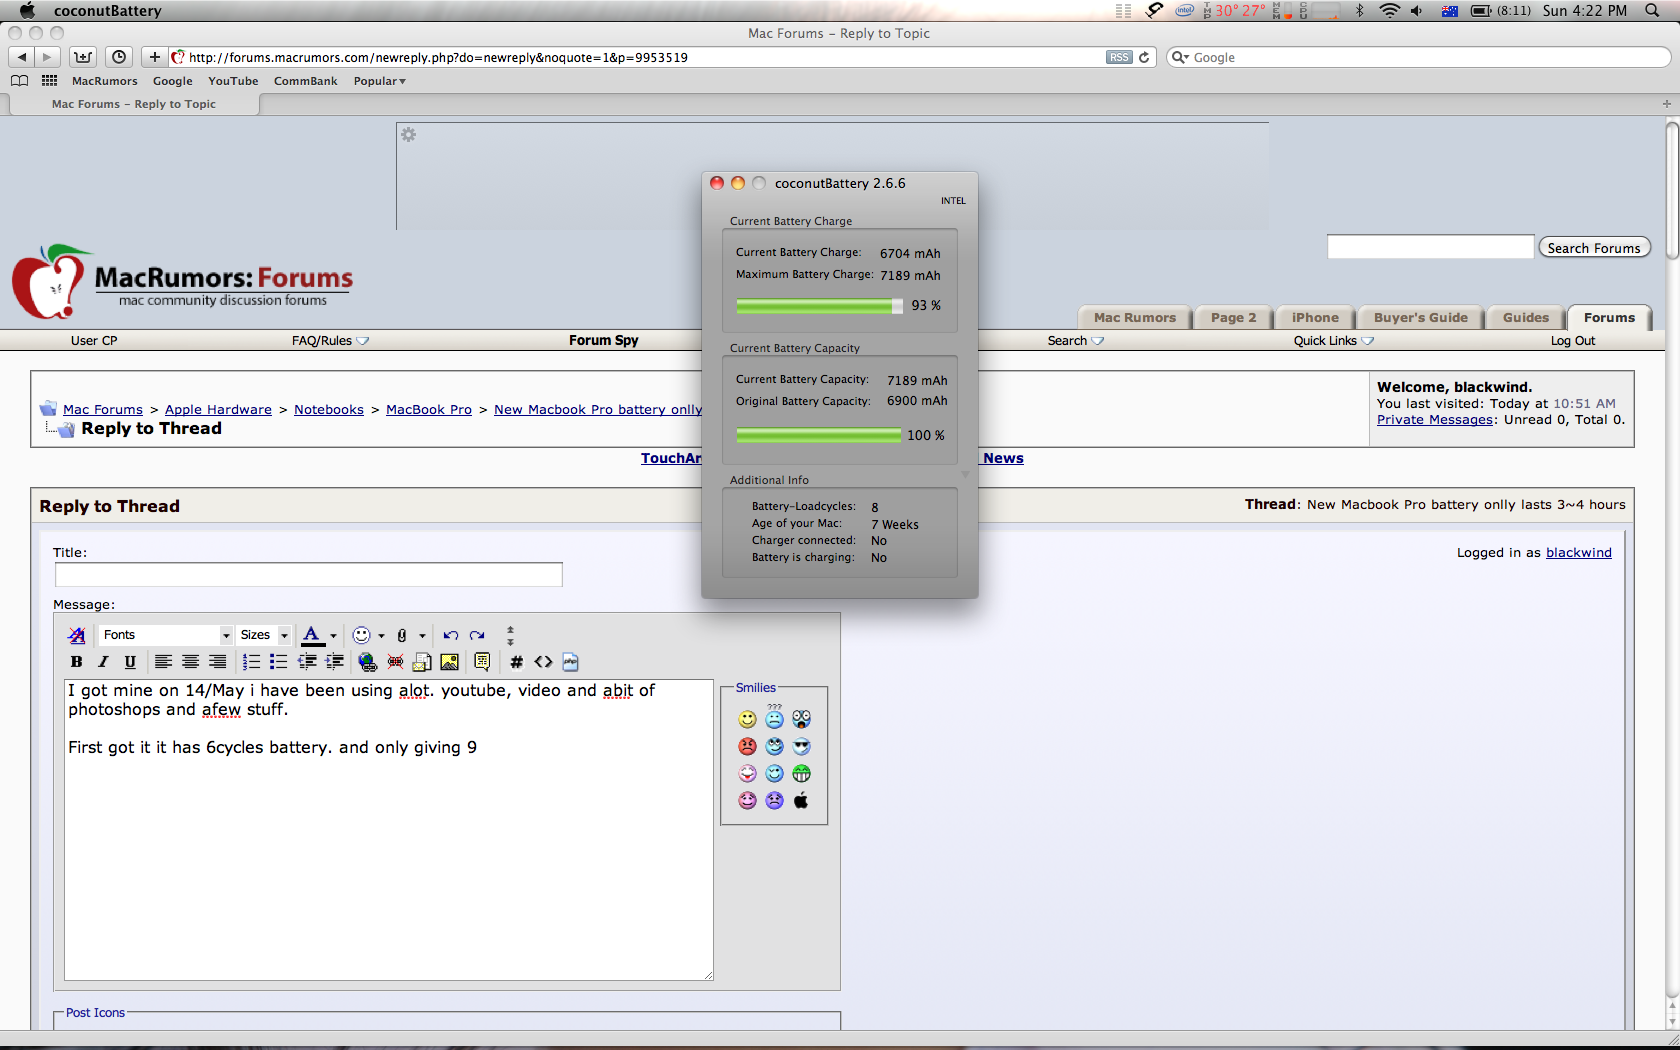This screenshot has height=1050, width=1680.
Task: Open the Notebooks breadcrumb link
Action: (x=329, y=410)
